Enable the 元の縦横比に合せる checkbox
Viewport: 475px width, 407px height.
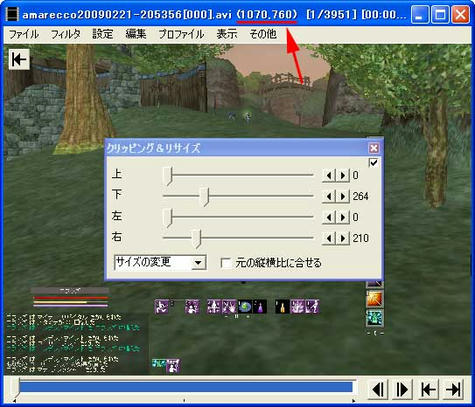(226, 263)
